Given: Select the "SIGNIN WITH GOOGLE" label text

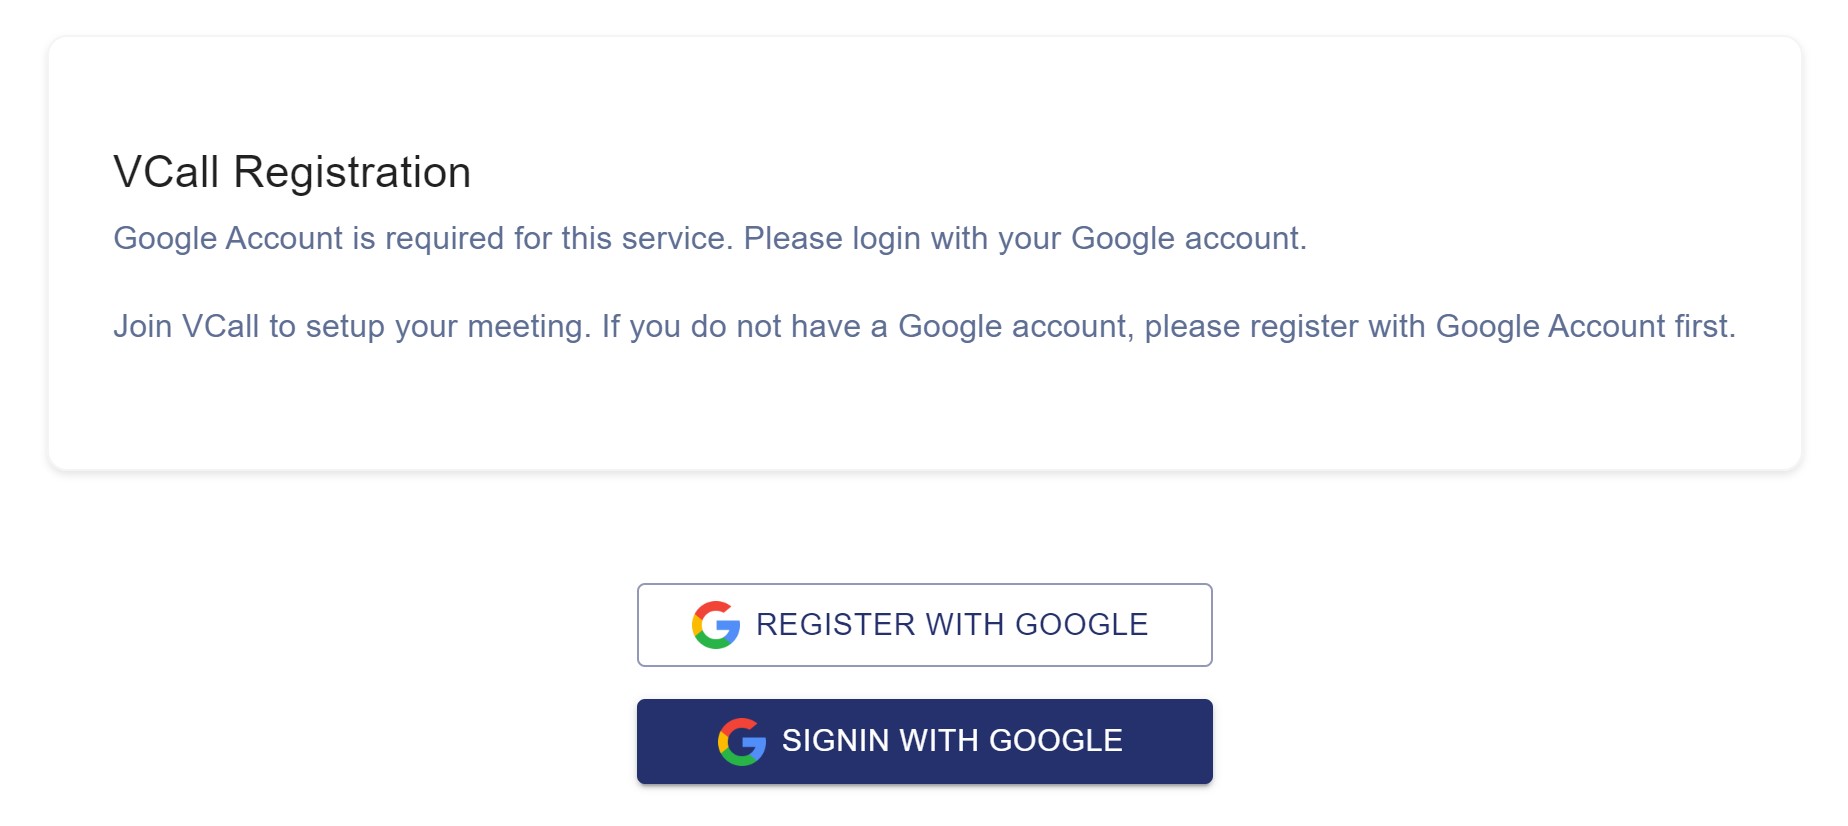Looking at the screenshot, I should 952,741.
